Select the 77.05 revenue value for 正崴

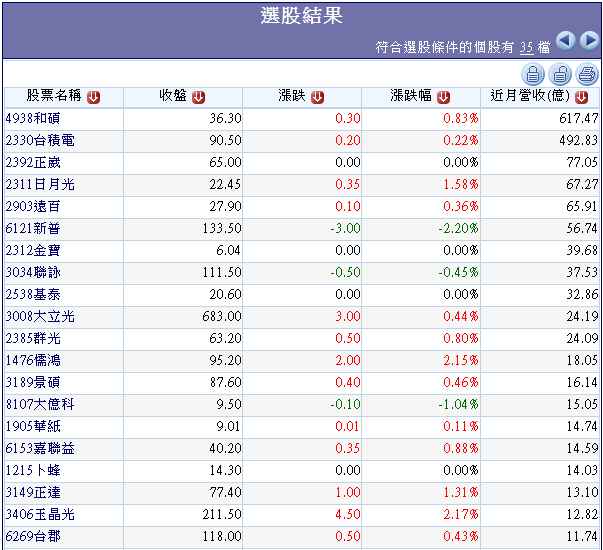coord(582,162)
